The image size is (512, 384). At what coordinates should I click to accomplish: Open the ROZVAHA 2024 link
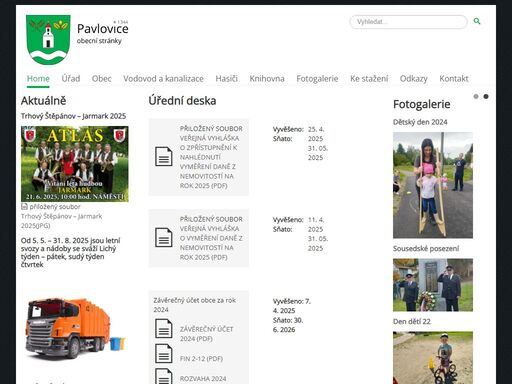203,379
